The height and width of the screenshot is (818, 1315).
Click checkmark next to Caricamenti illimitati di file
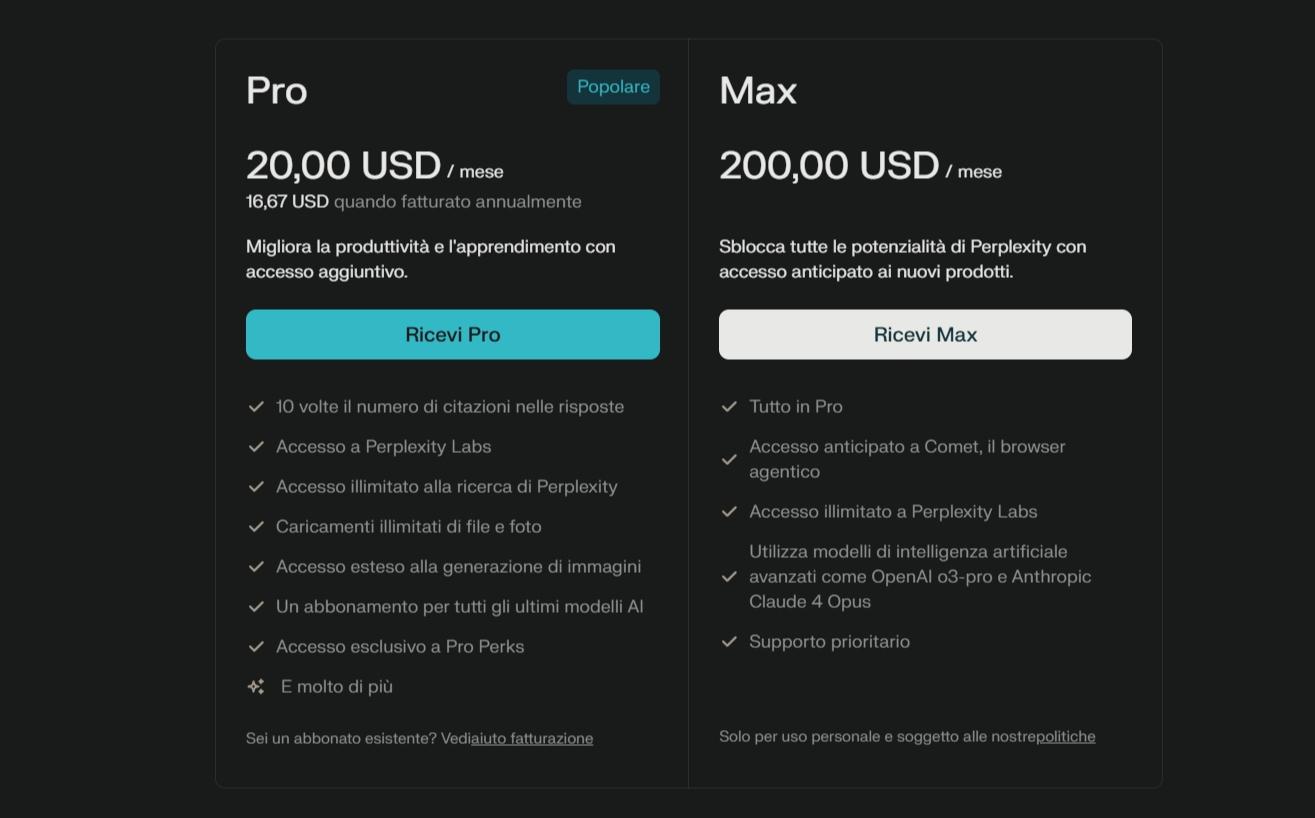pos(256,526)
